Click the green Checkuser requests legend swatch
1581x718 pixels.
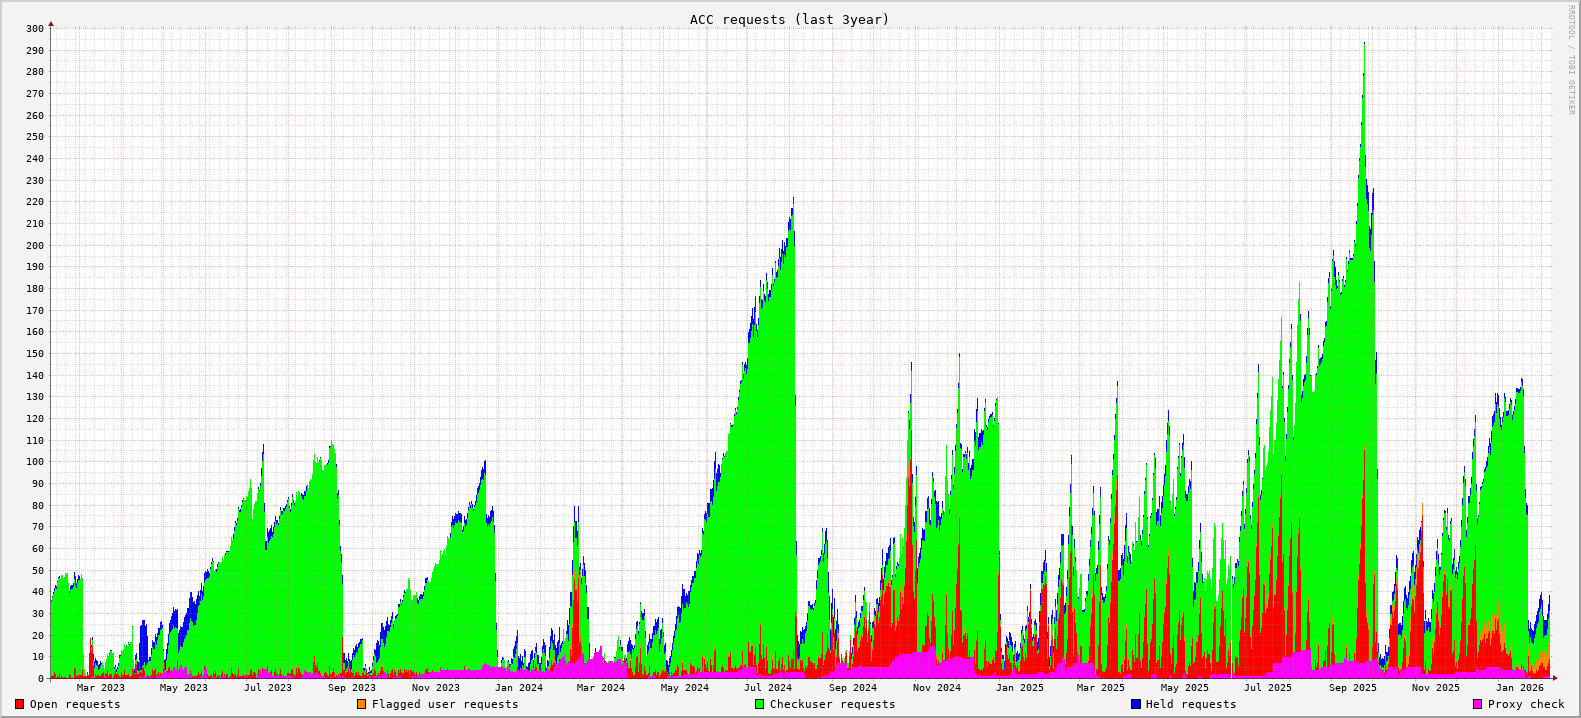(759, 704)
